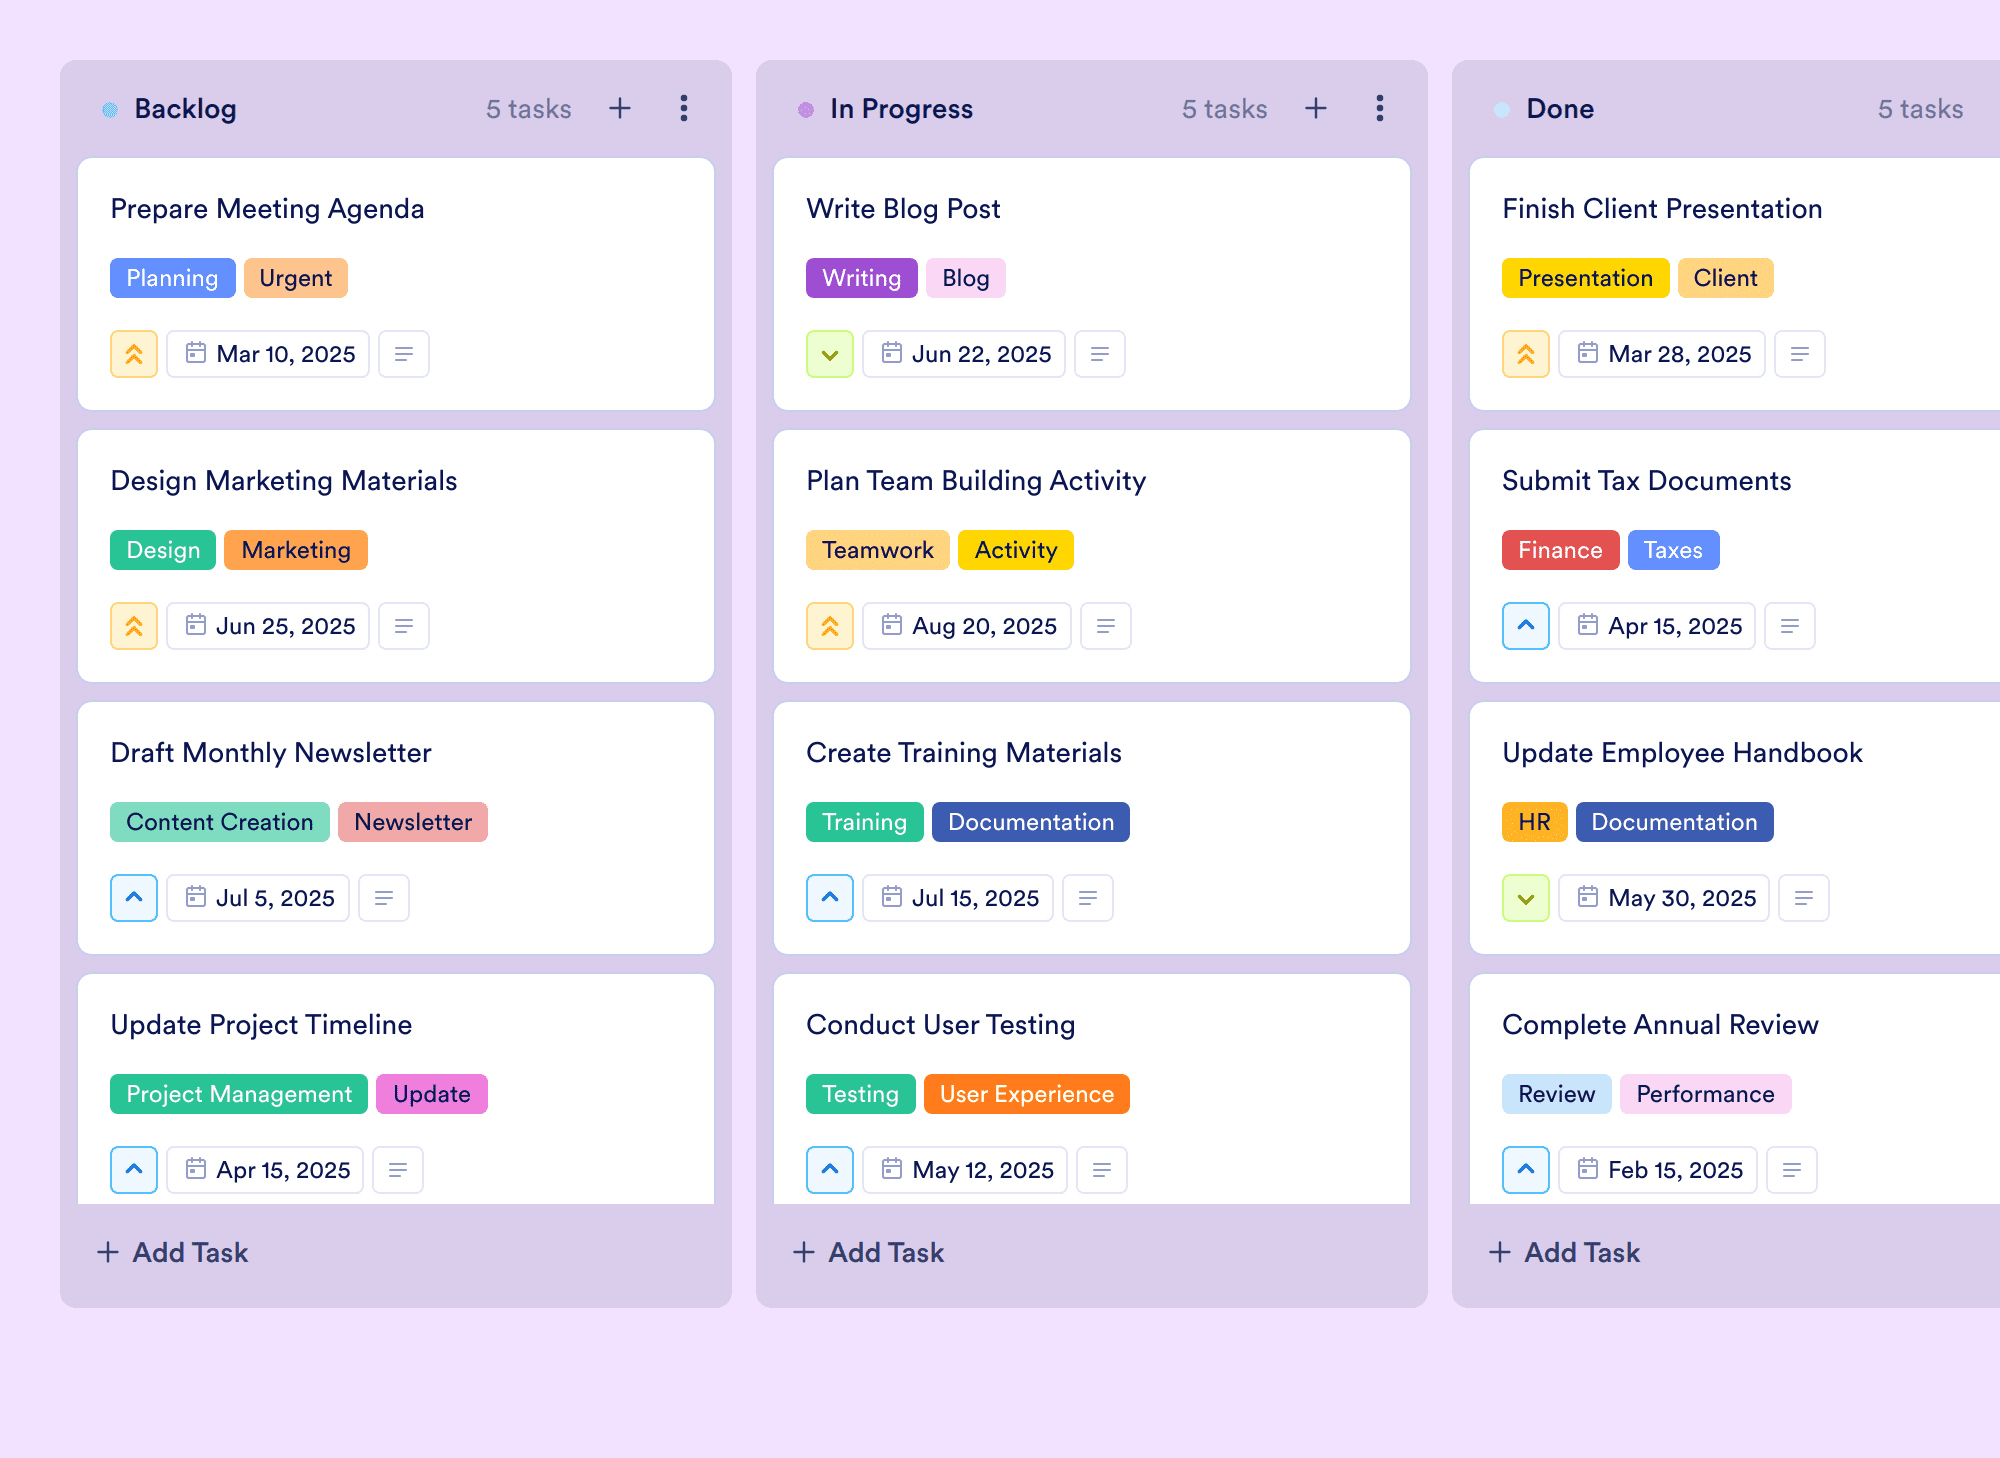This screenshot has width=2000, height=1458.
Task: Open the Backlog column three-dot menu
Action: point(684,108)
